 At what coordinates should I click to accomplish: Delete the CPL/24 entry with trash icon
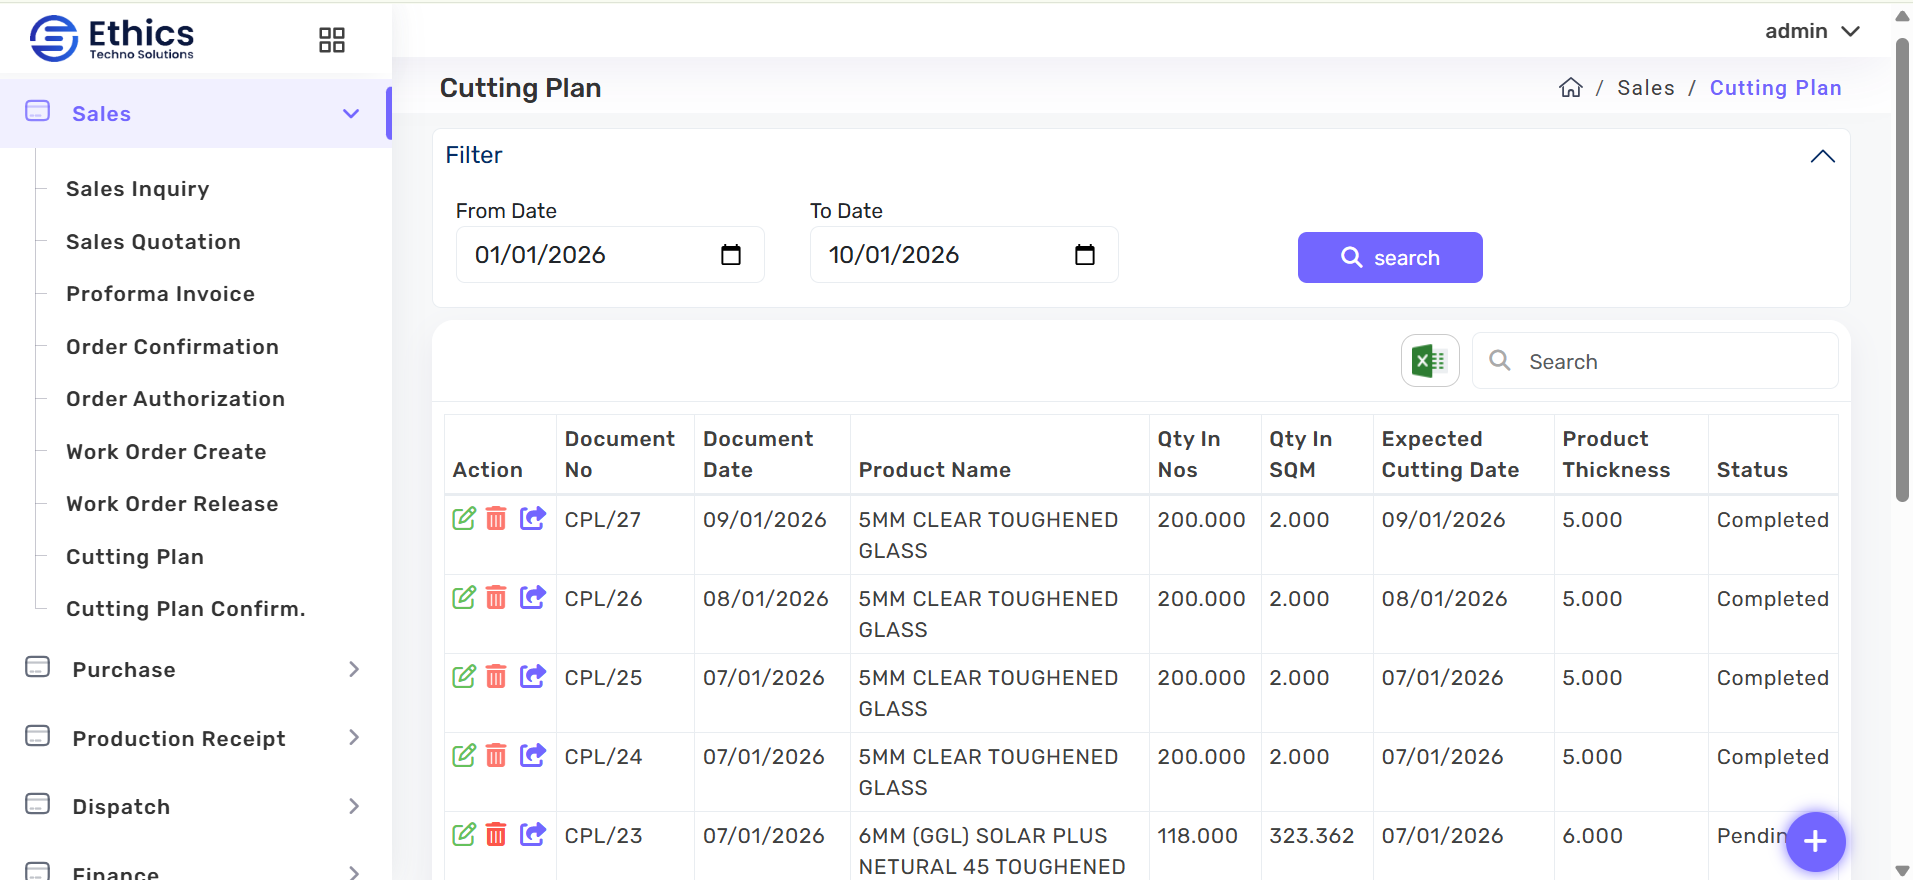tap(496, 756)
